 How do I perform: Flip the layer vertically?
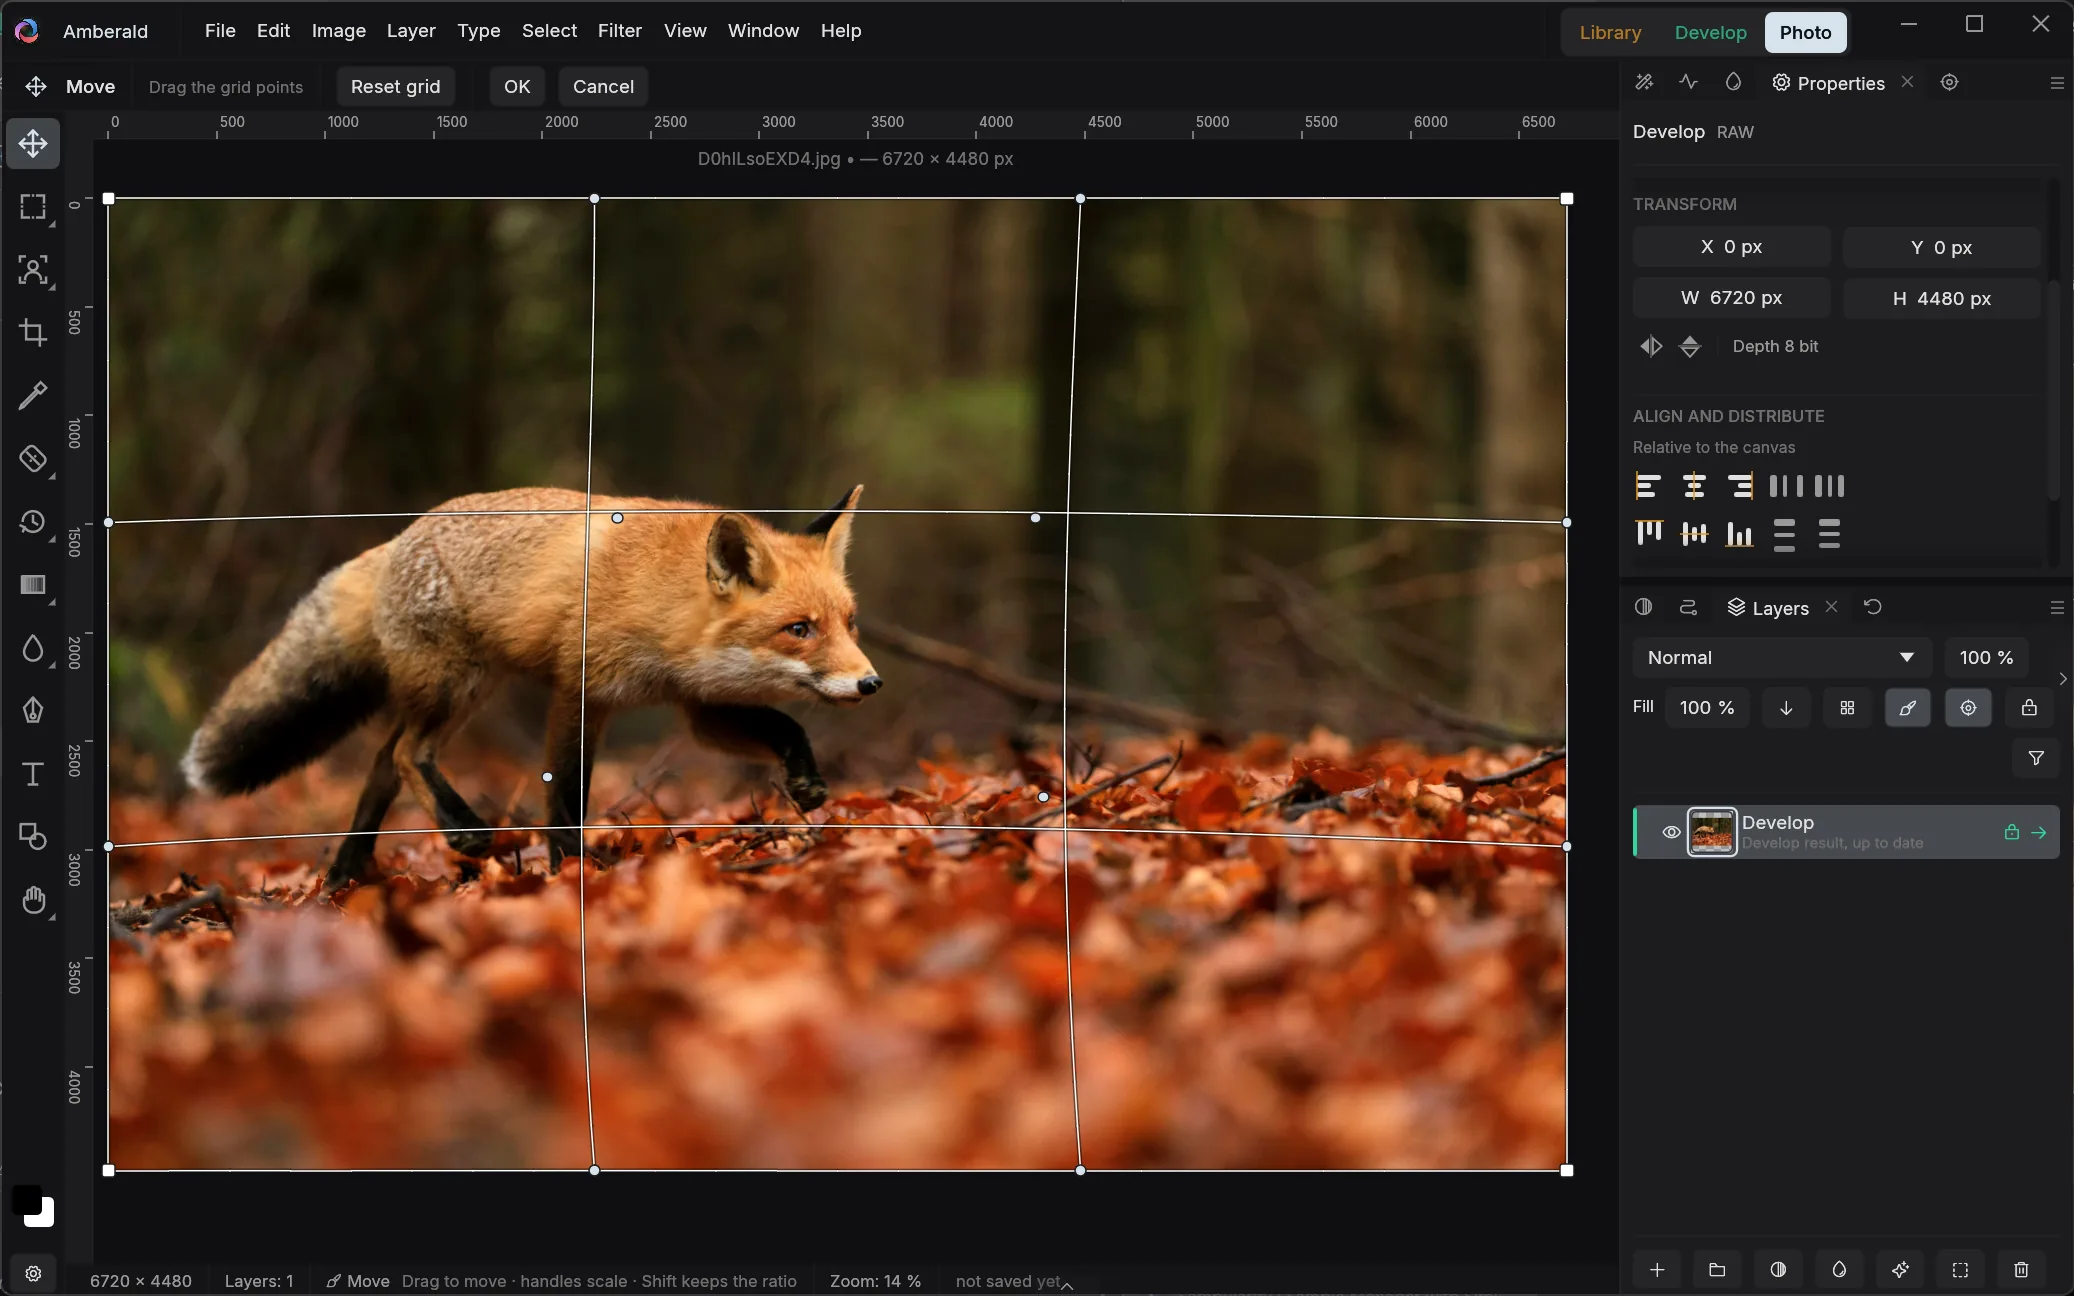[1690, 346]
